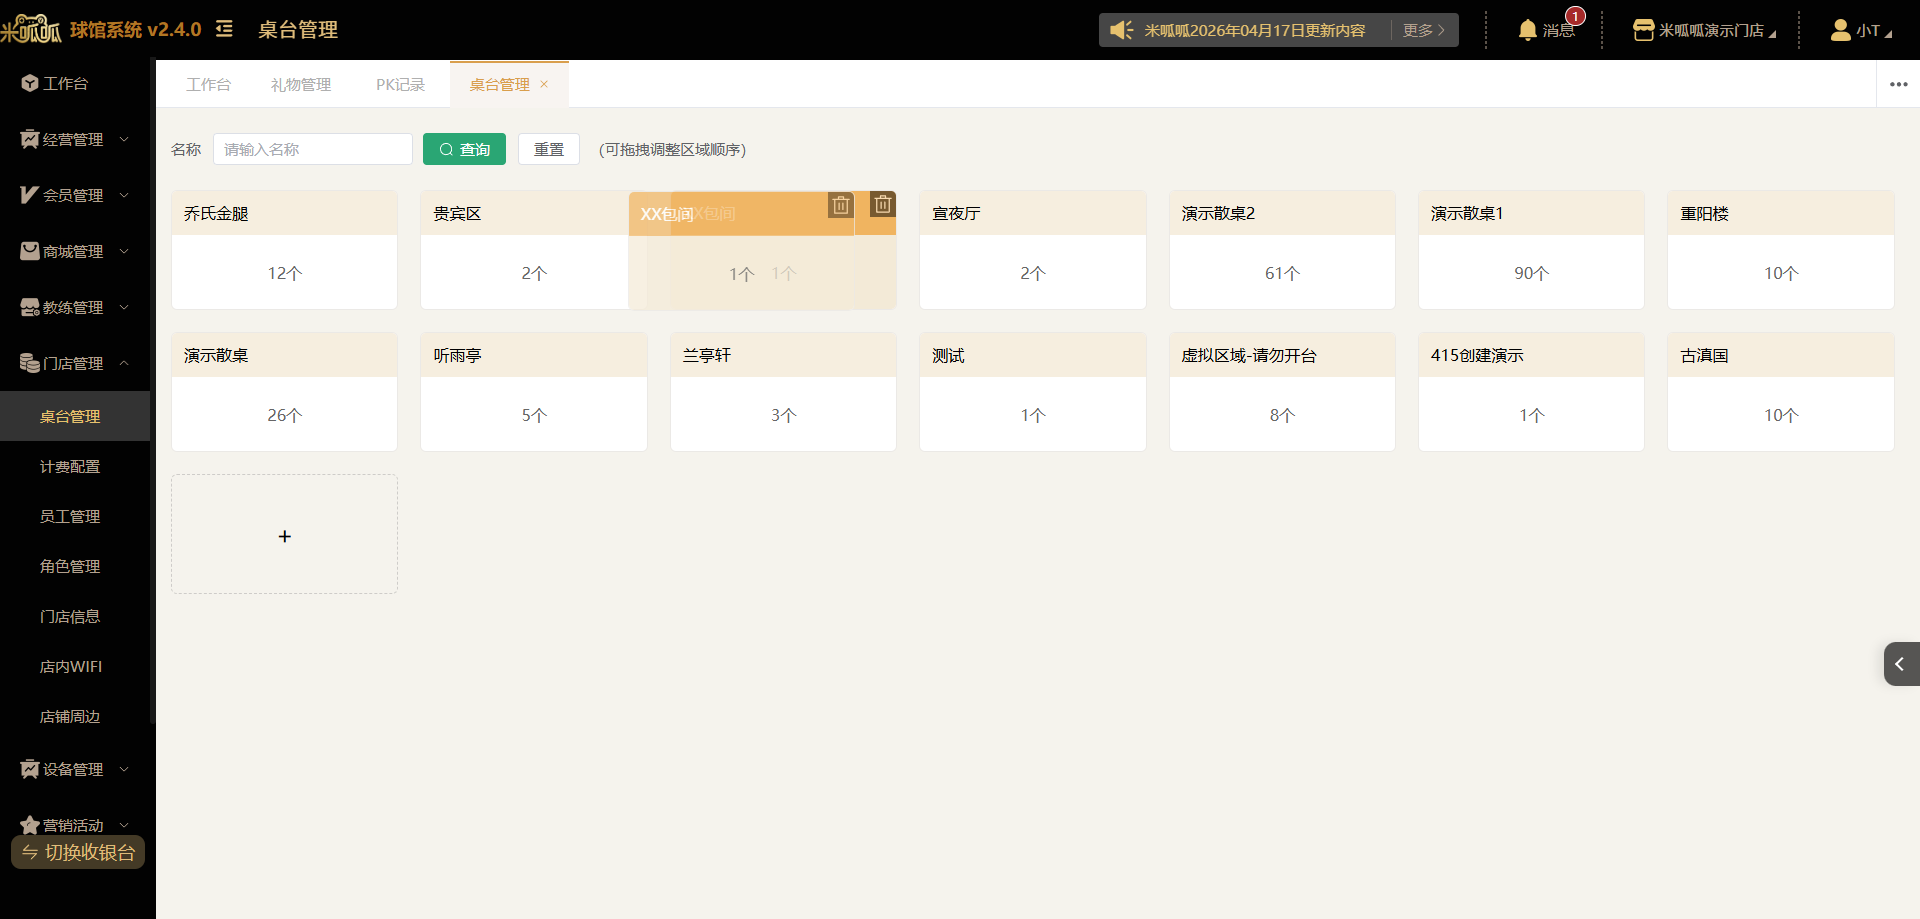Expand 教练管理 in the sidebar

(x=75, y=307)
